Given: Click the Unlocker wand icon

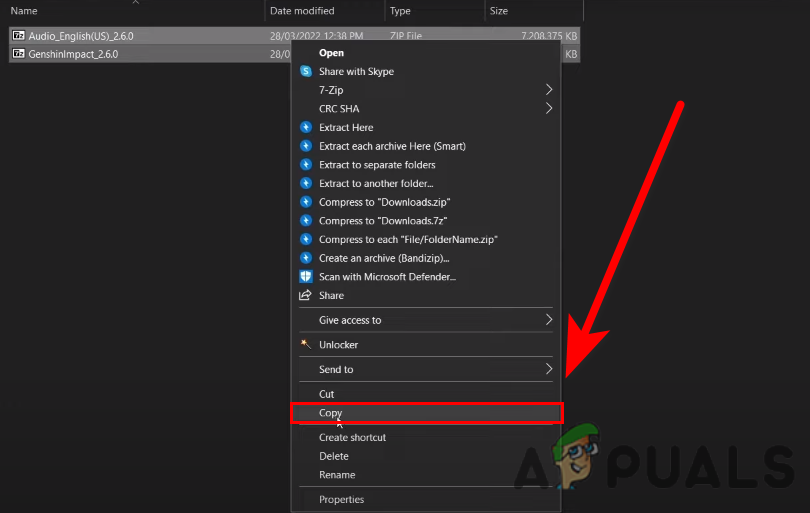Looking at the screenshot, I should (306, 344).
